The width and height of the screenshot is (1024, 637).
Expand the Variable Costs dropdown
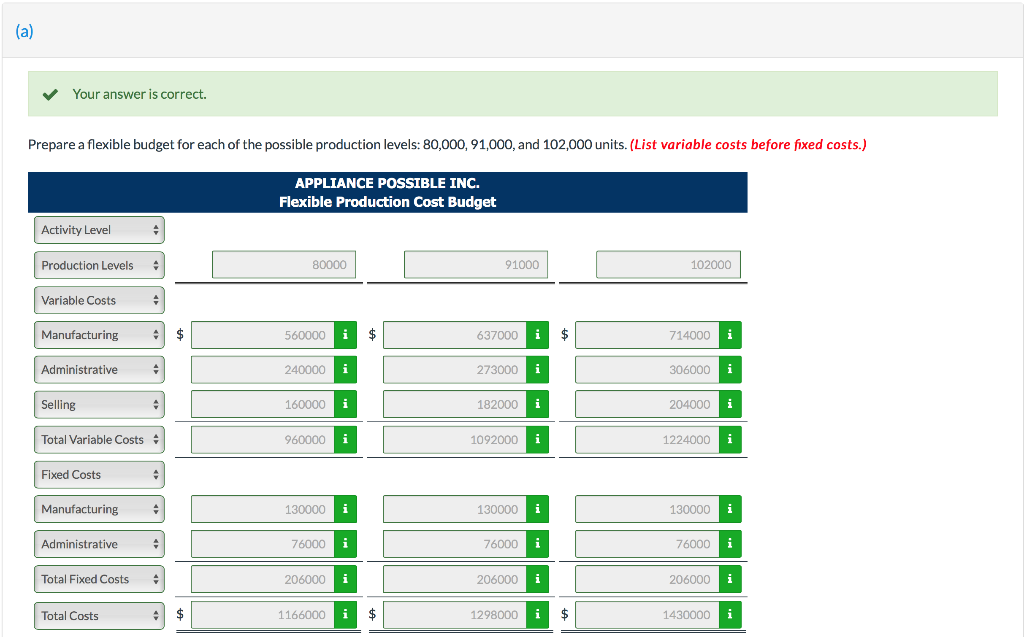coord(99,301)
